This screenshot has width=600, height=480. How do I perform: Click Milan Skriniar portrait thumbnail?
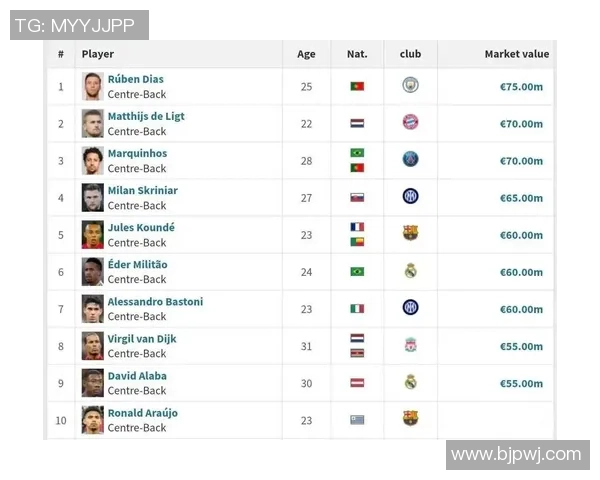(x=93, y=197)
